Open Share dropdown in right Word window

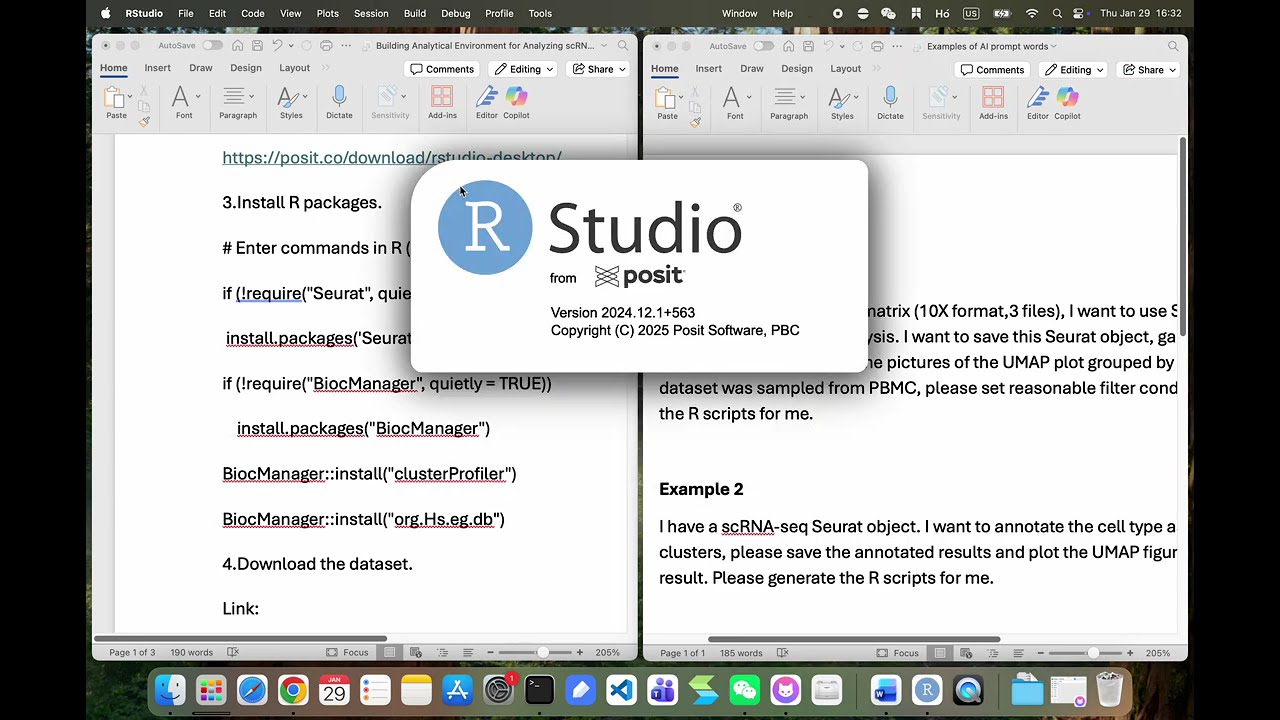[1150, 70]
